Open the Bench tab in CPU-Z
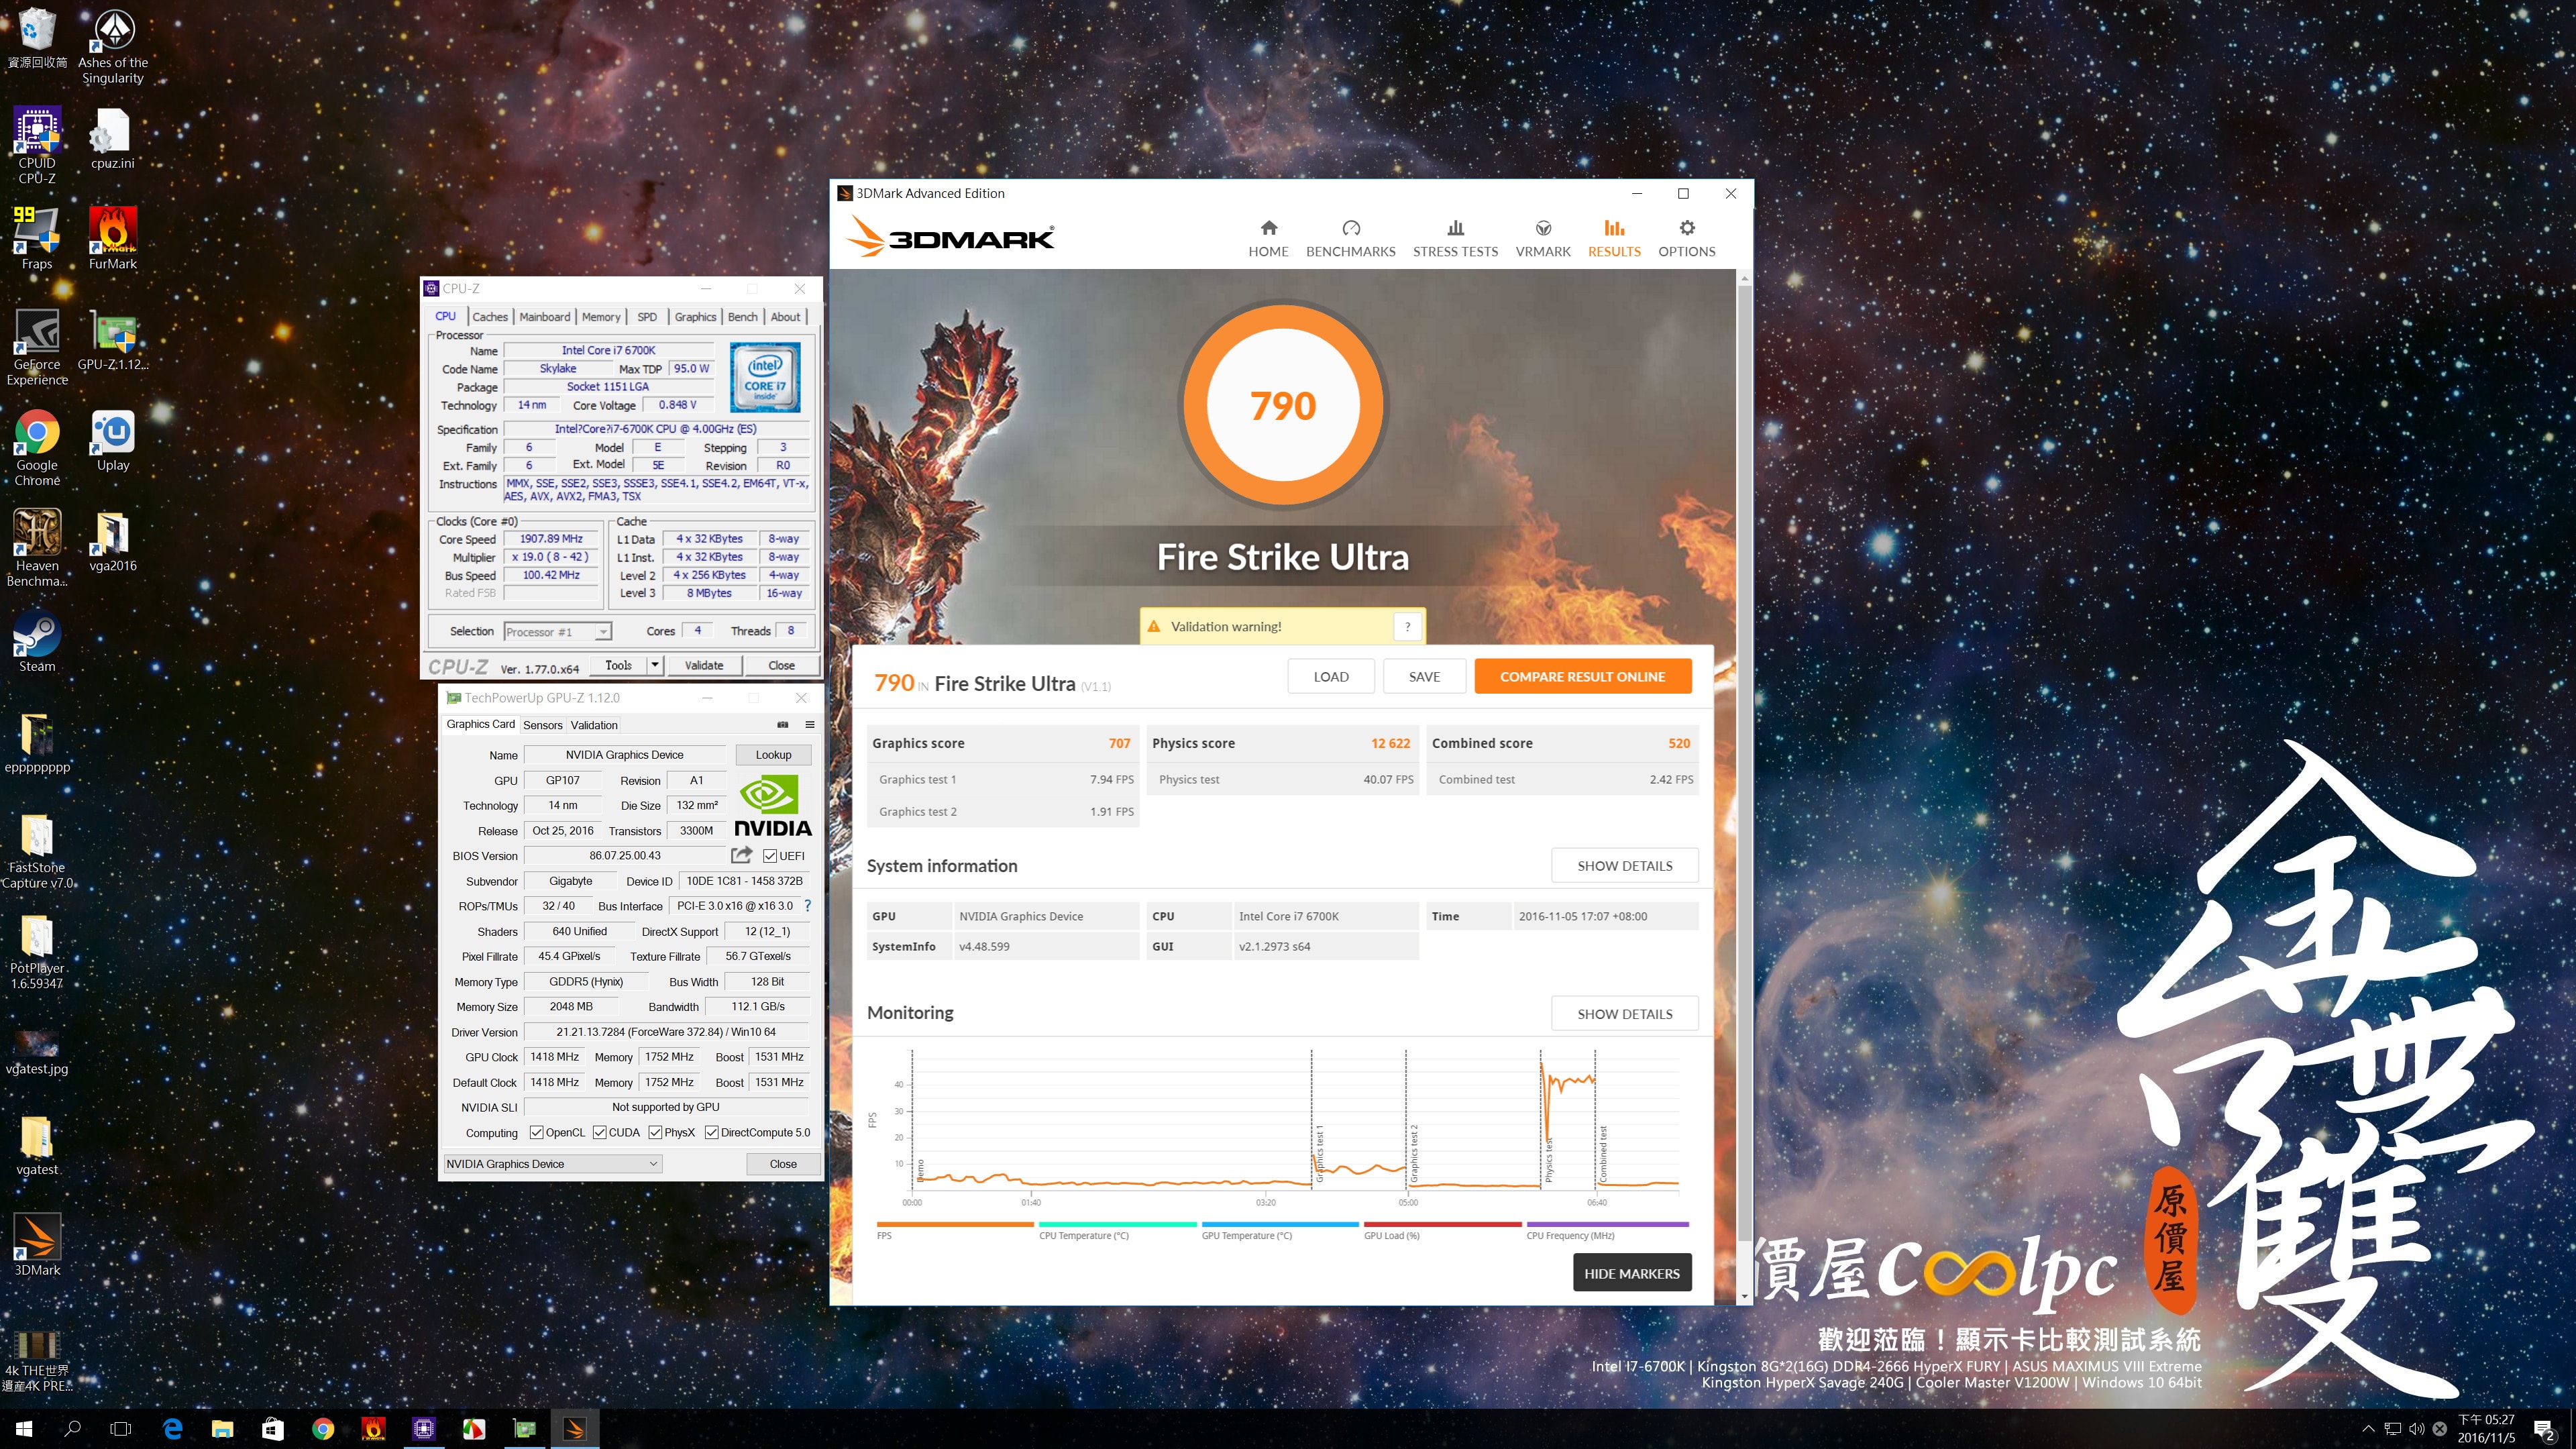The height and width of the screenshot is (1449, 2576). (x=743, y=317)
